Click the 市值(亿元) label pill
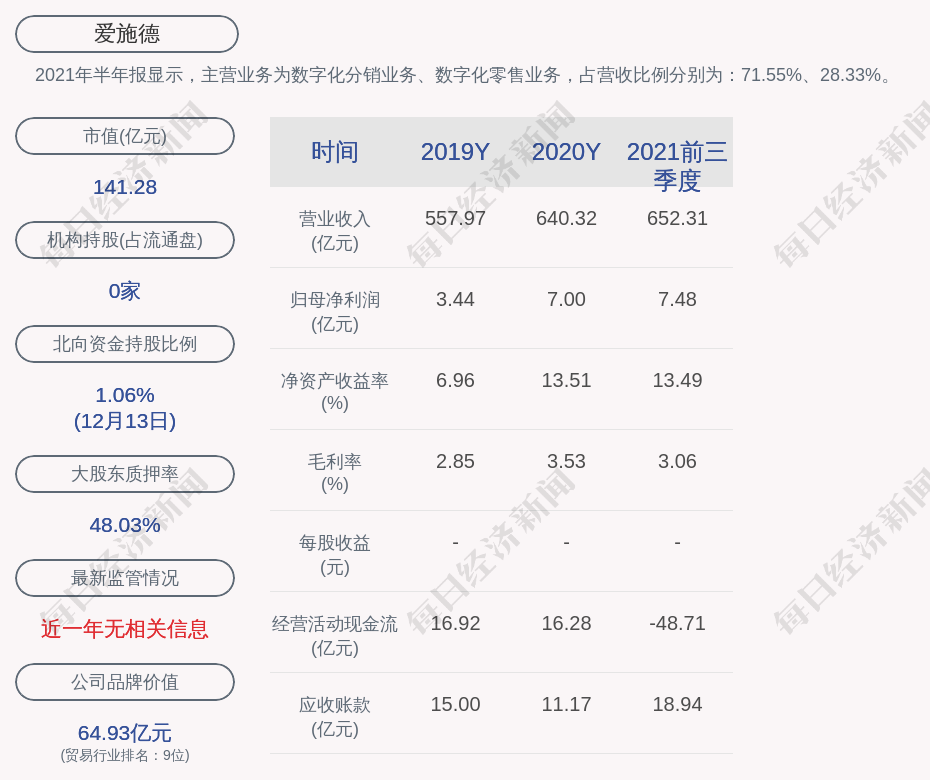Screen dimensions: 930x780 pyautogui.click(x=125, y=136)
